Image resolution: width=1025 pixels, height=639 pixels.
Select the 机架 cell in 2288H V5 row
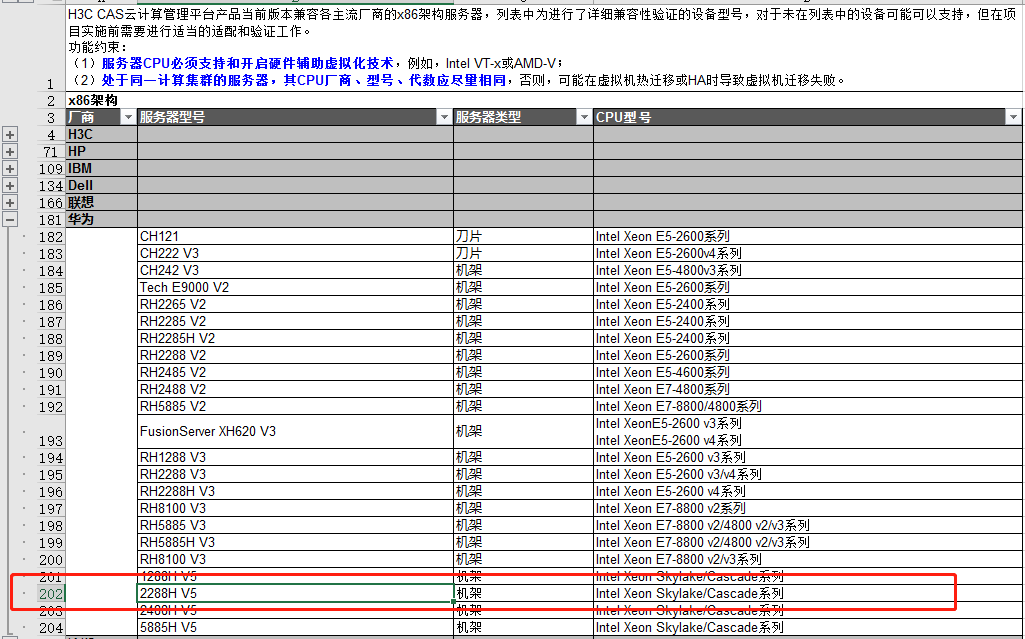click(524, 593)
